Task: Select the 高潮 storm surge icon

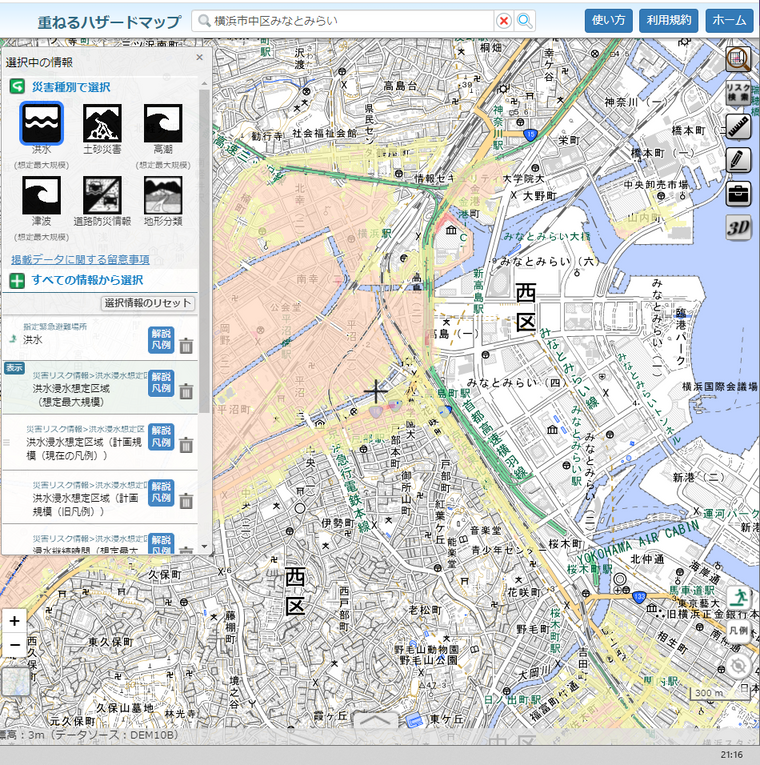Action: (x=163, y=123)
